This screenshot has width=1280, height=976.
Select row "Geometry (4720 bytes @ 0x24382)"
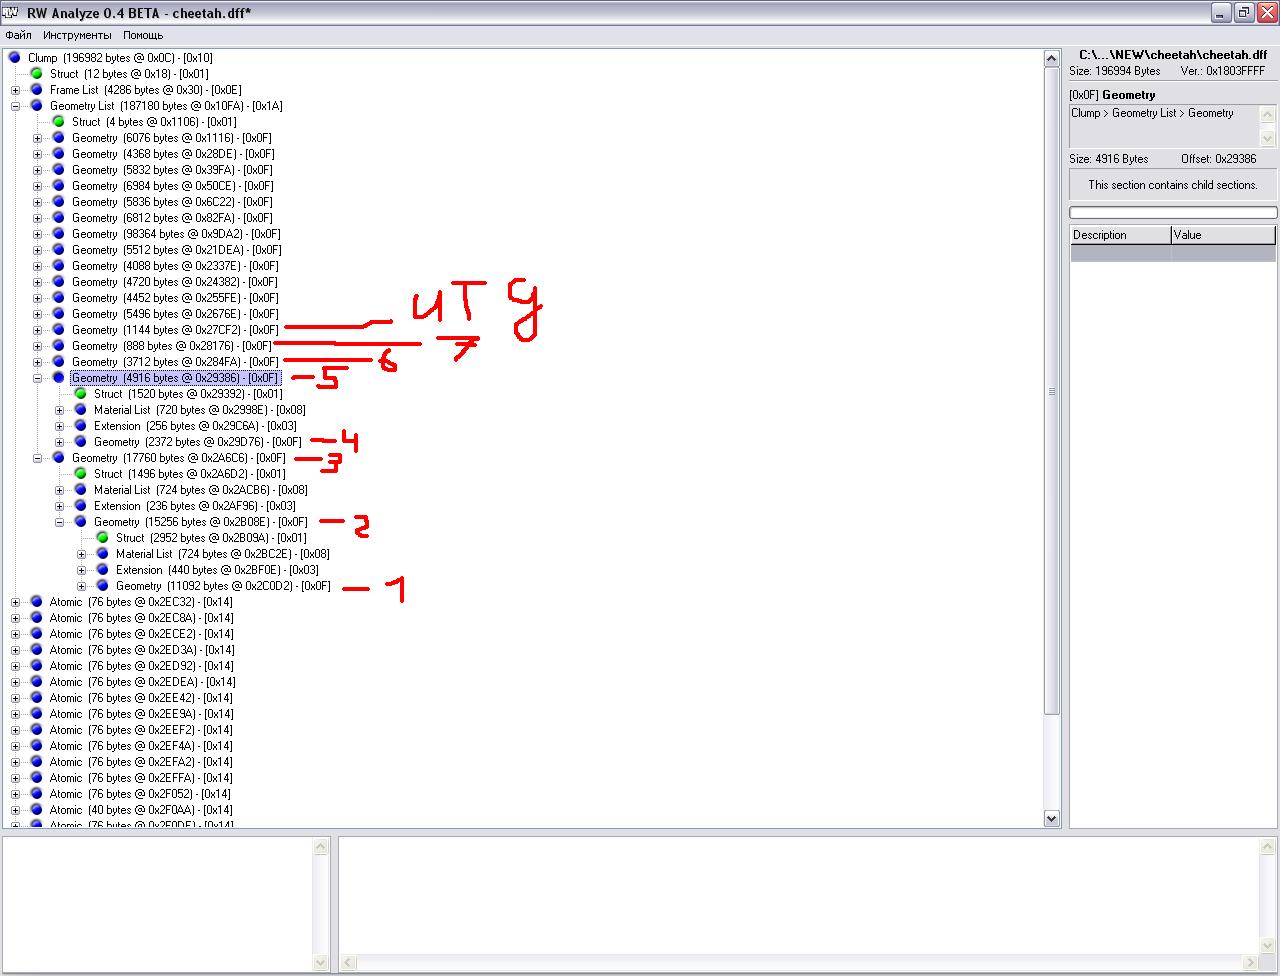coord(175,282)
